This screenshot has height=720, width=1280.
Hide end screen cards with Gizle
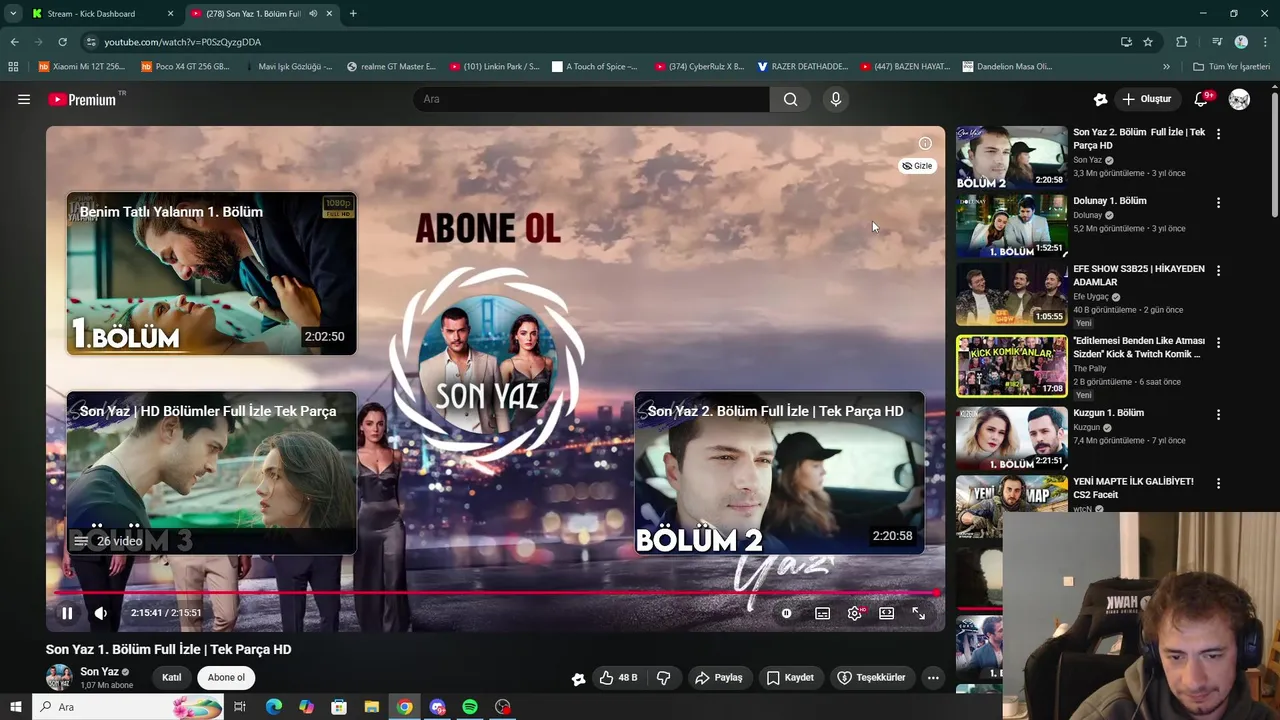click(917, 166)
